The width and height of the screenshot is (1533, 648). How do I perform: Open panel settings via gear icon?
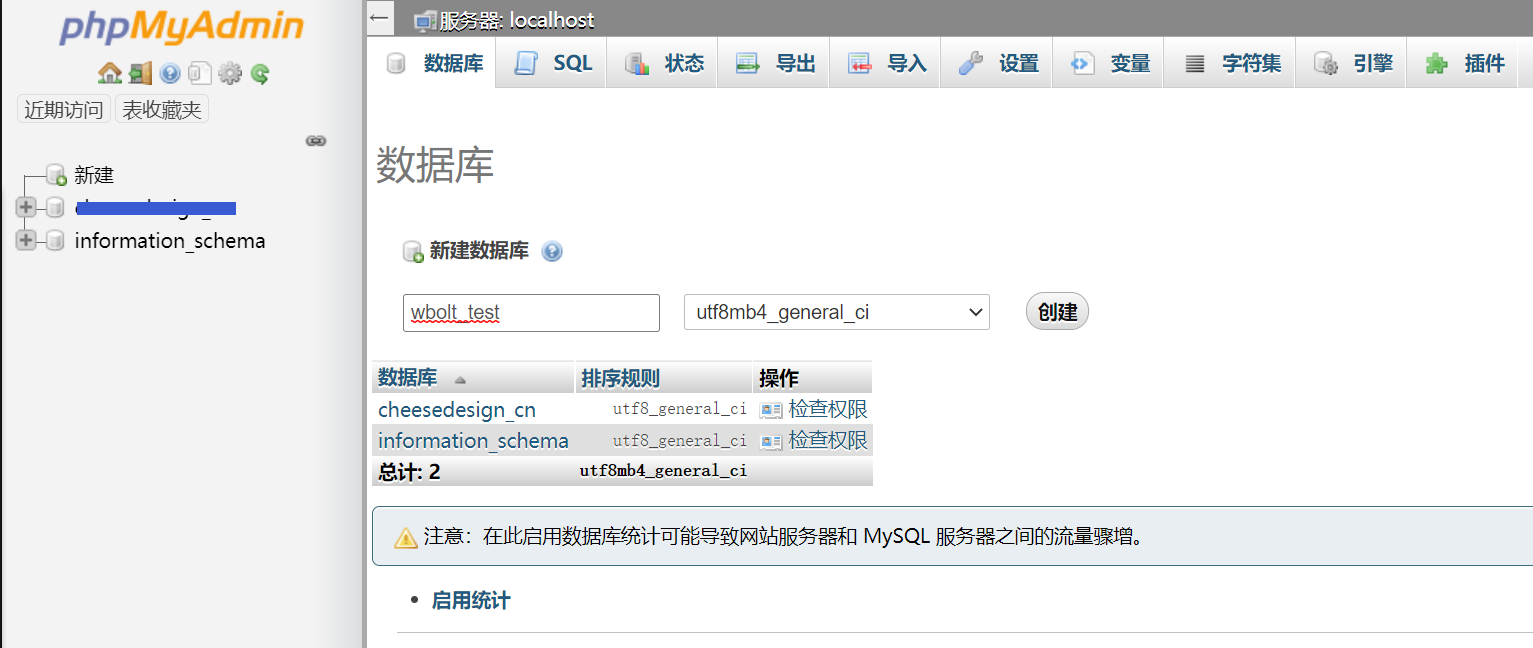pyautogui.click(x=230, y=72)
